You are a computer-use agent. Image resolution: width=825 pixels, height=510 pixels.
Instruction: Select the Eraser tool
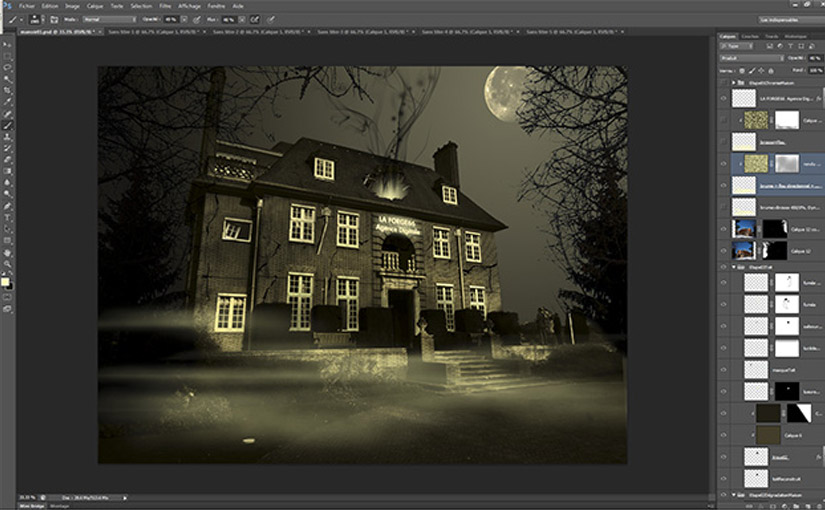(7, 159)
